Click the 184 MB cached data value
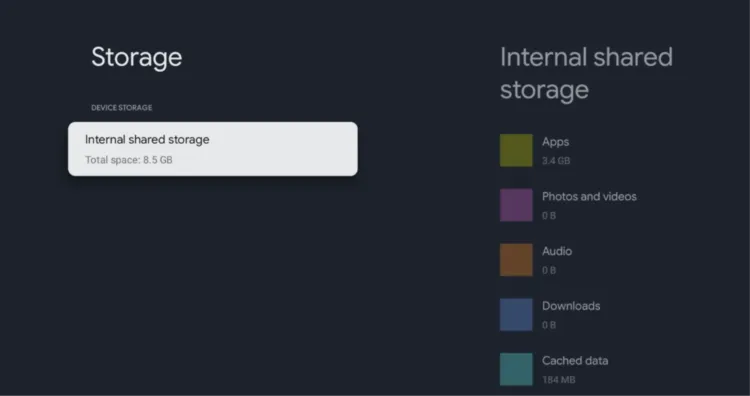Viewport: 750px width, 396px height. click(559, 380)
